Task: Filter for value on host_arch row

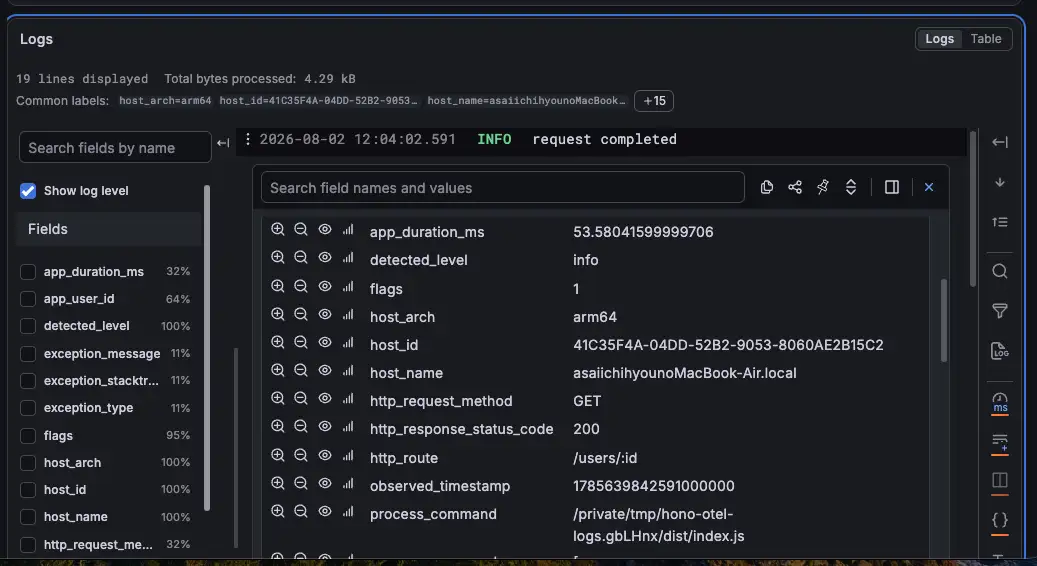Action: [278, 313]
